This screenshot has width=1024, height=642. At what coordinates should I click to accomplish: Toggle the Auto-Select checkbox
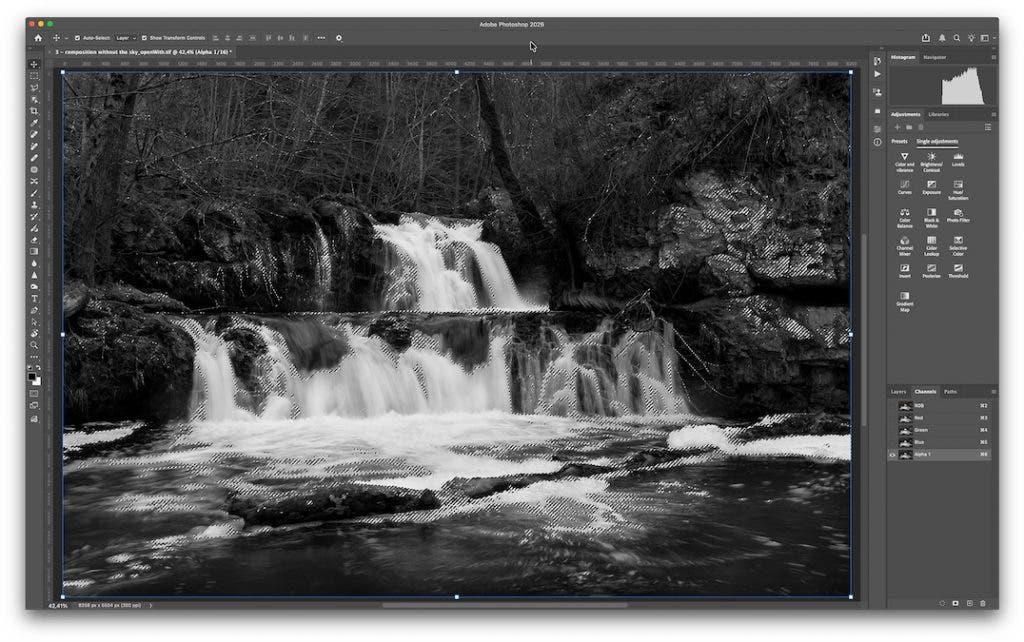(x=77, y=38)
